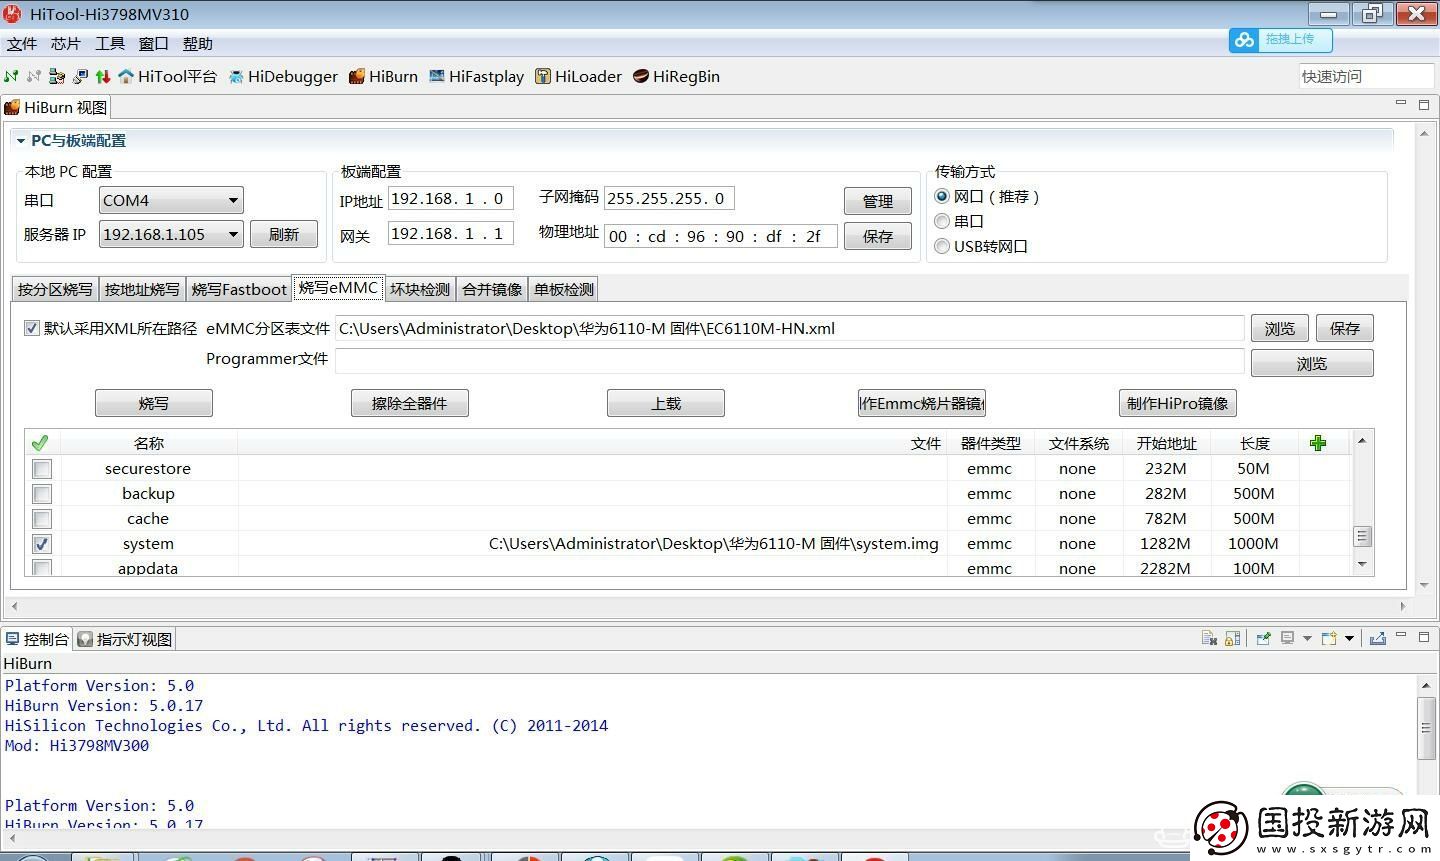Collapse the PC与板端配置 section
This screenshot has width=1440, height=861.
[x=21, y=141]
